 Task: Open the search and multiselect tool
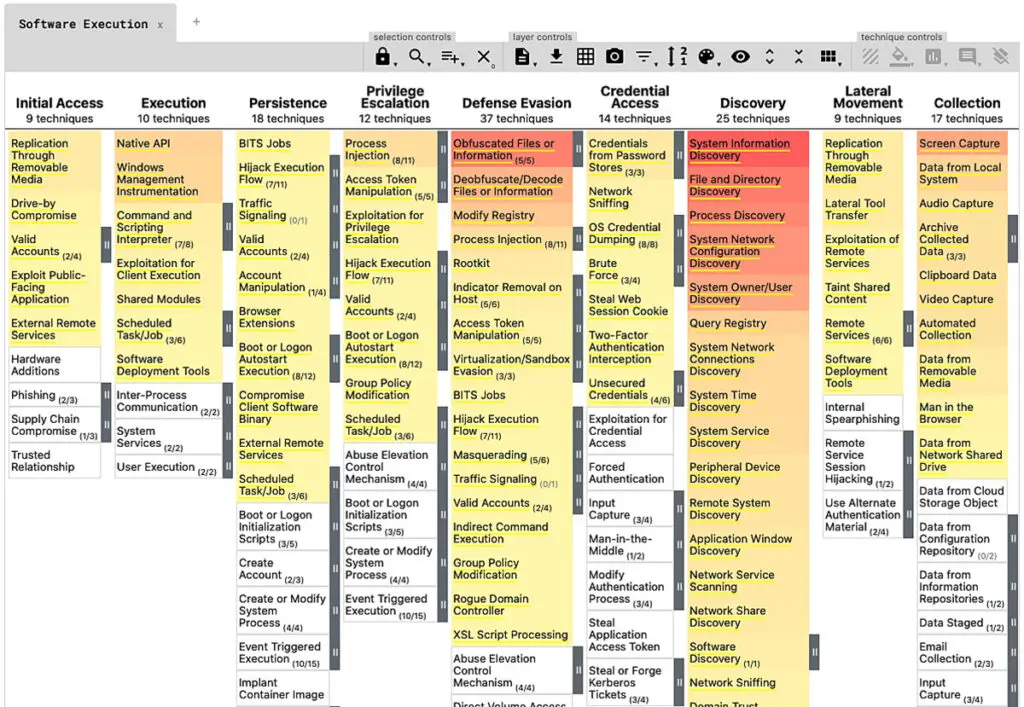(414, 57)
